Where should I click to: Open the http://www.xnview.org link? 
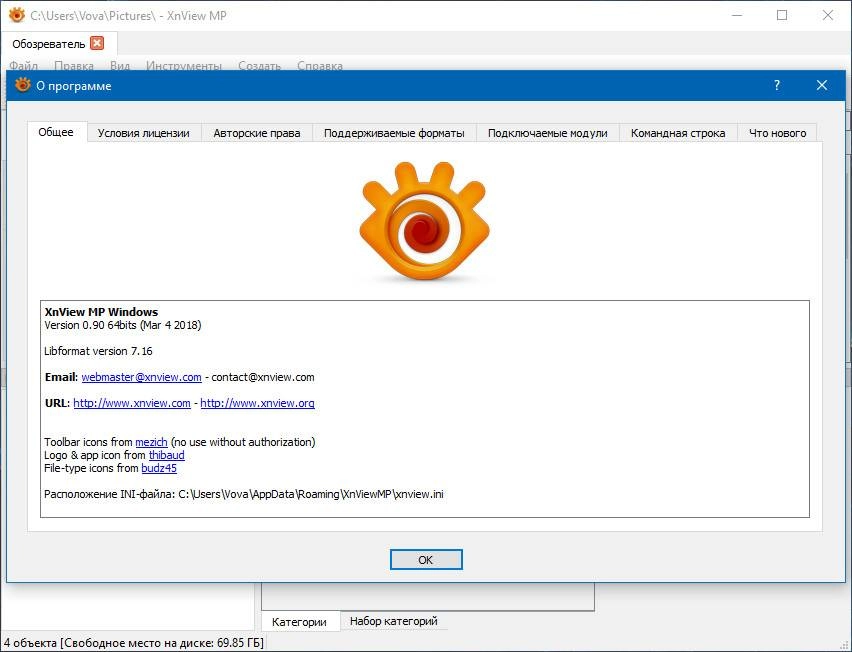point(258,403)
